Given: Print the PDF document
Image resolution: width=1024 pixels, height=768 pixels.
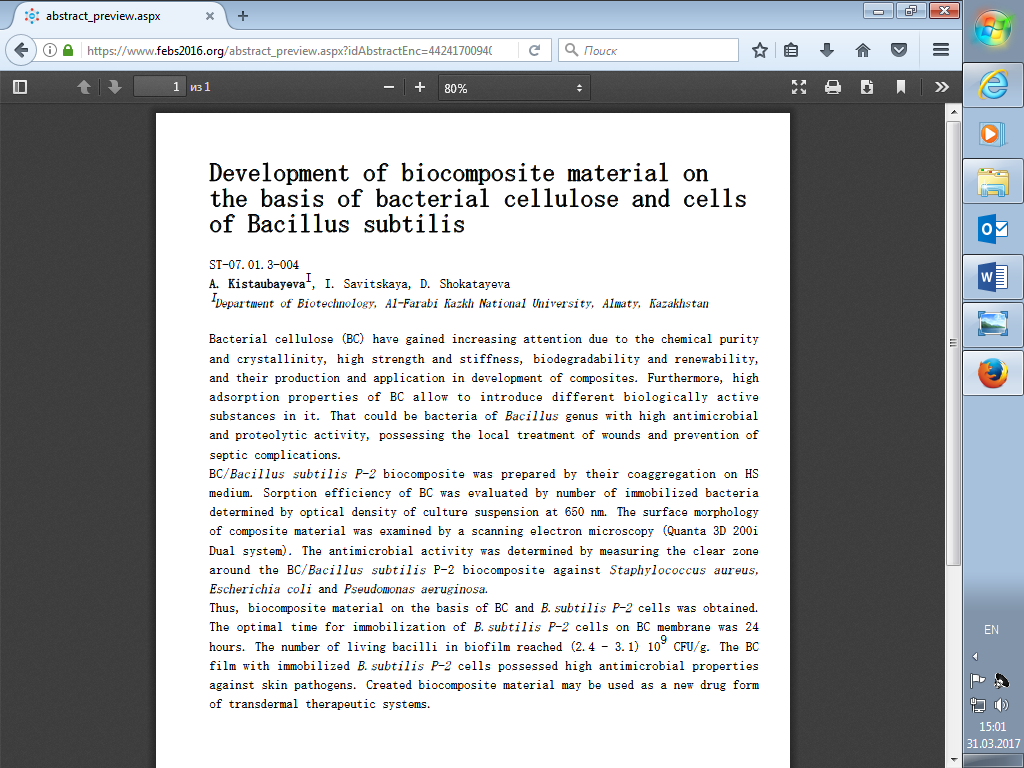Looking at the screenshot, I should tap(833, 88).
